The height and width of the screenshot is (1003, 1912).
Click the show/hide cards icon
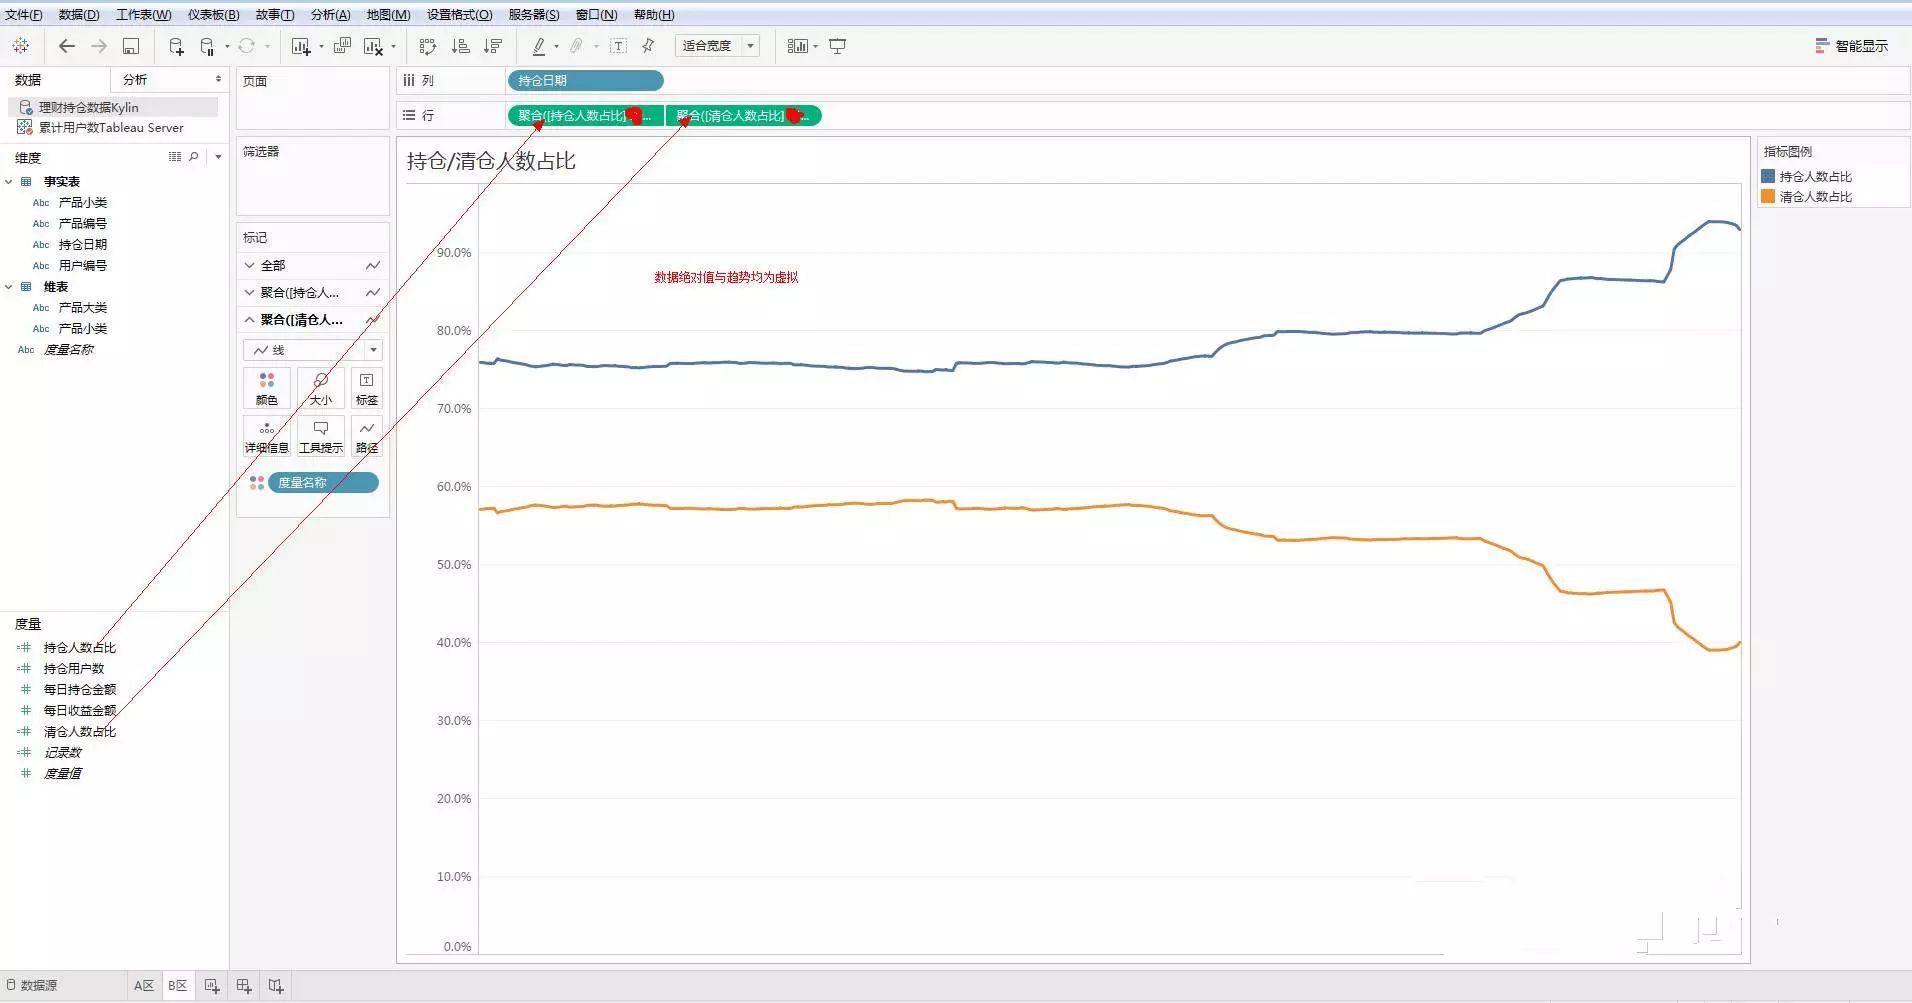(797, 46)
